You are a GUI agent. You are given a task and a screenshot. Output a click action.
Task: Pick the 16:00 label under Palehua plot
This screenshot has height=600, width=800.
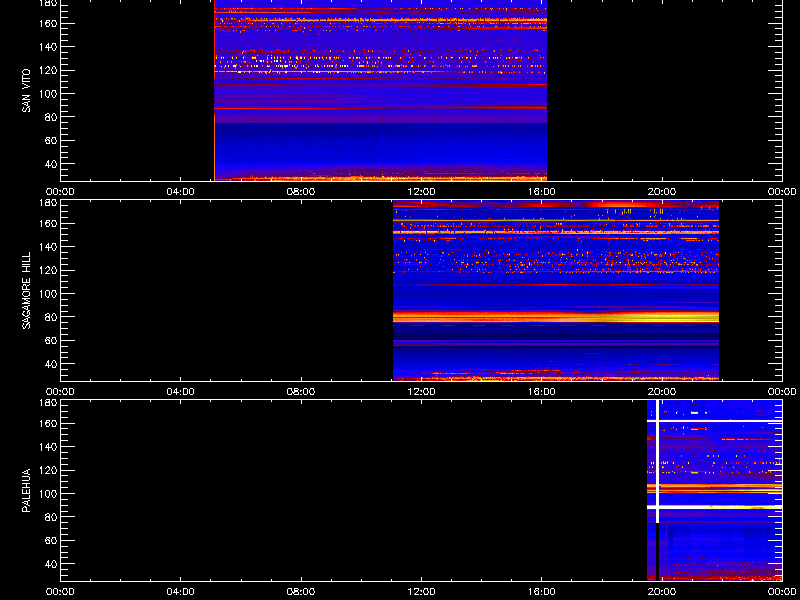click(541, 592)
